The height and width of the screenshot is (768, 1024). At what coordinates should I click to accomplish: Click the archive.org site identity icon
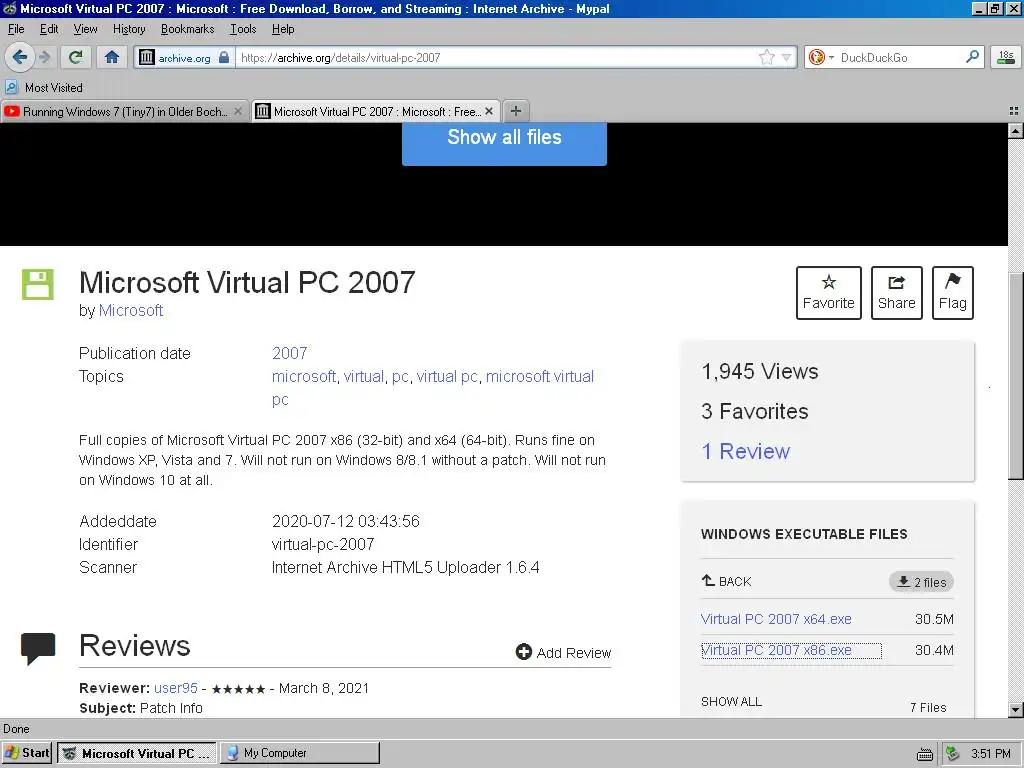tap(147, 57)
